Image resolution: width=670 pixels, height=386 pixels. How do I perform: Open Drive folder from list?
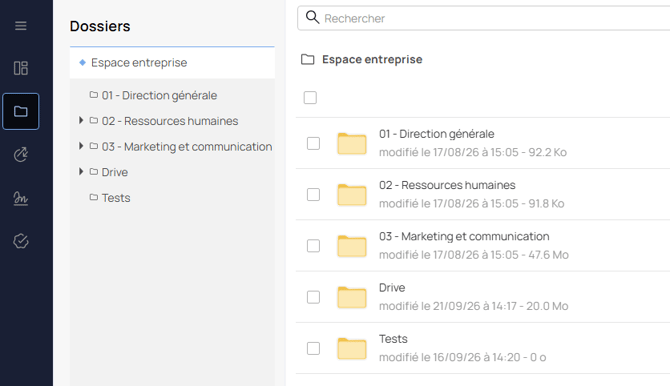(x=392, y=288)
